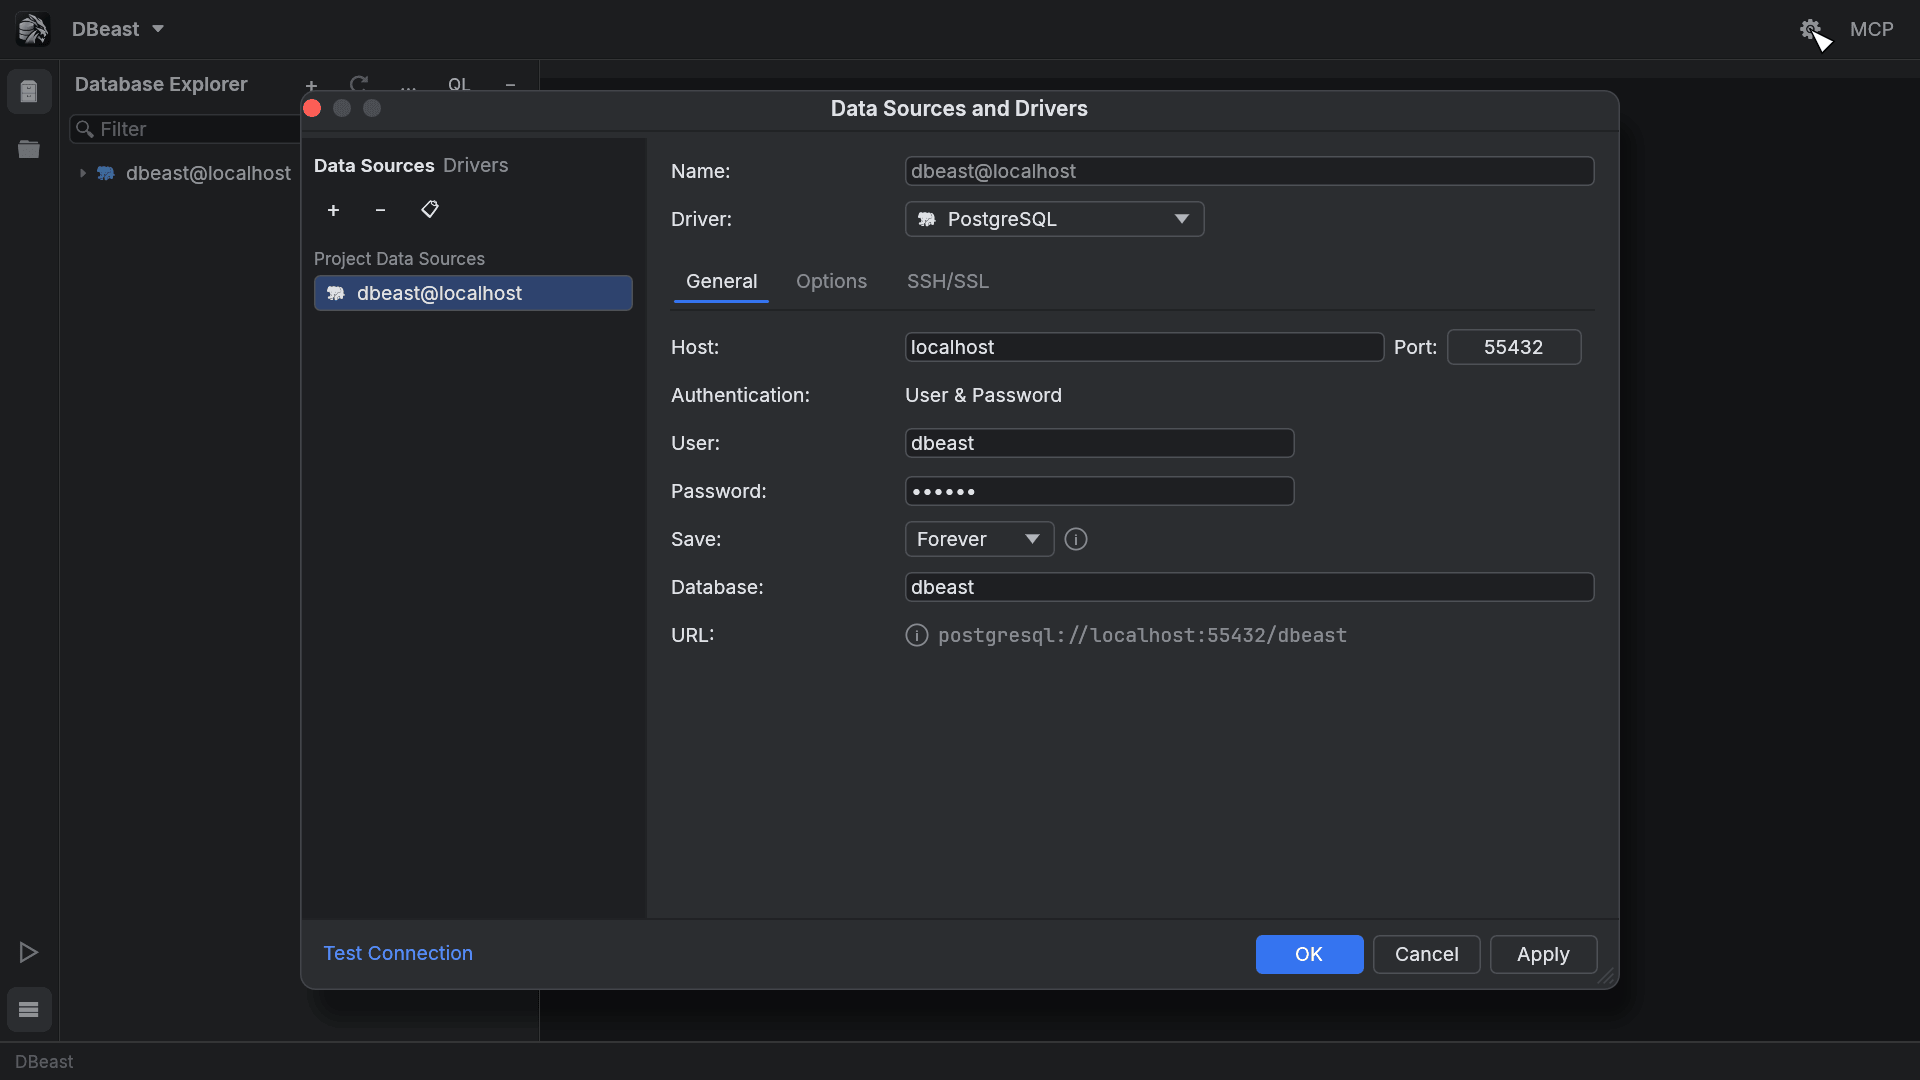Image resolution: width=1920 pixels, height=1080 pixels.
Task: Confirm the dialog with OK
Action: click(1309, 954)
